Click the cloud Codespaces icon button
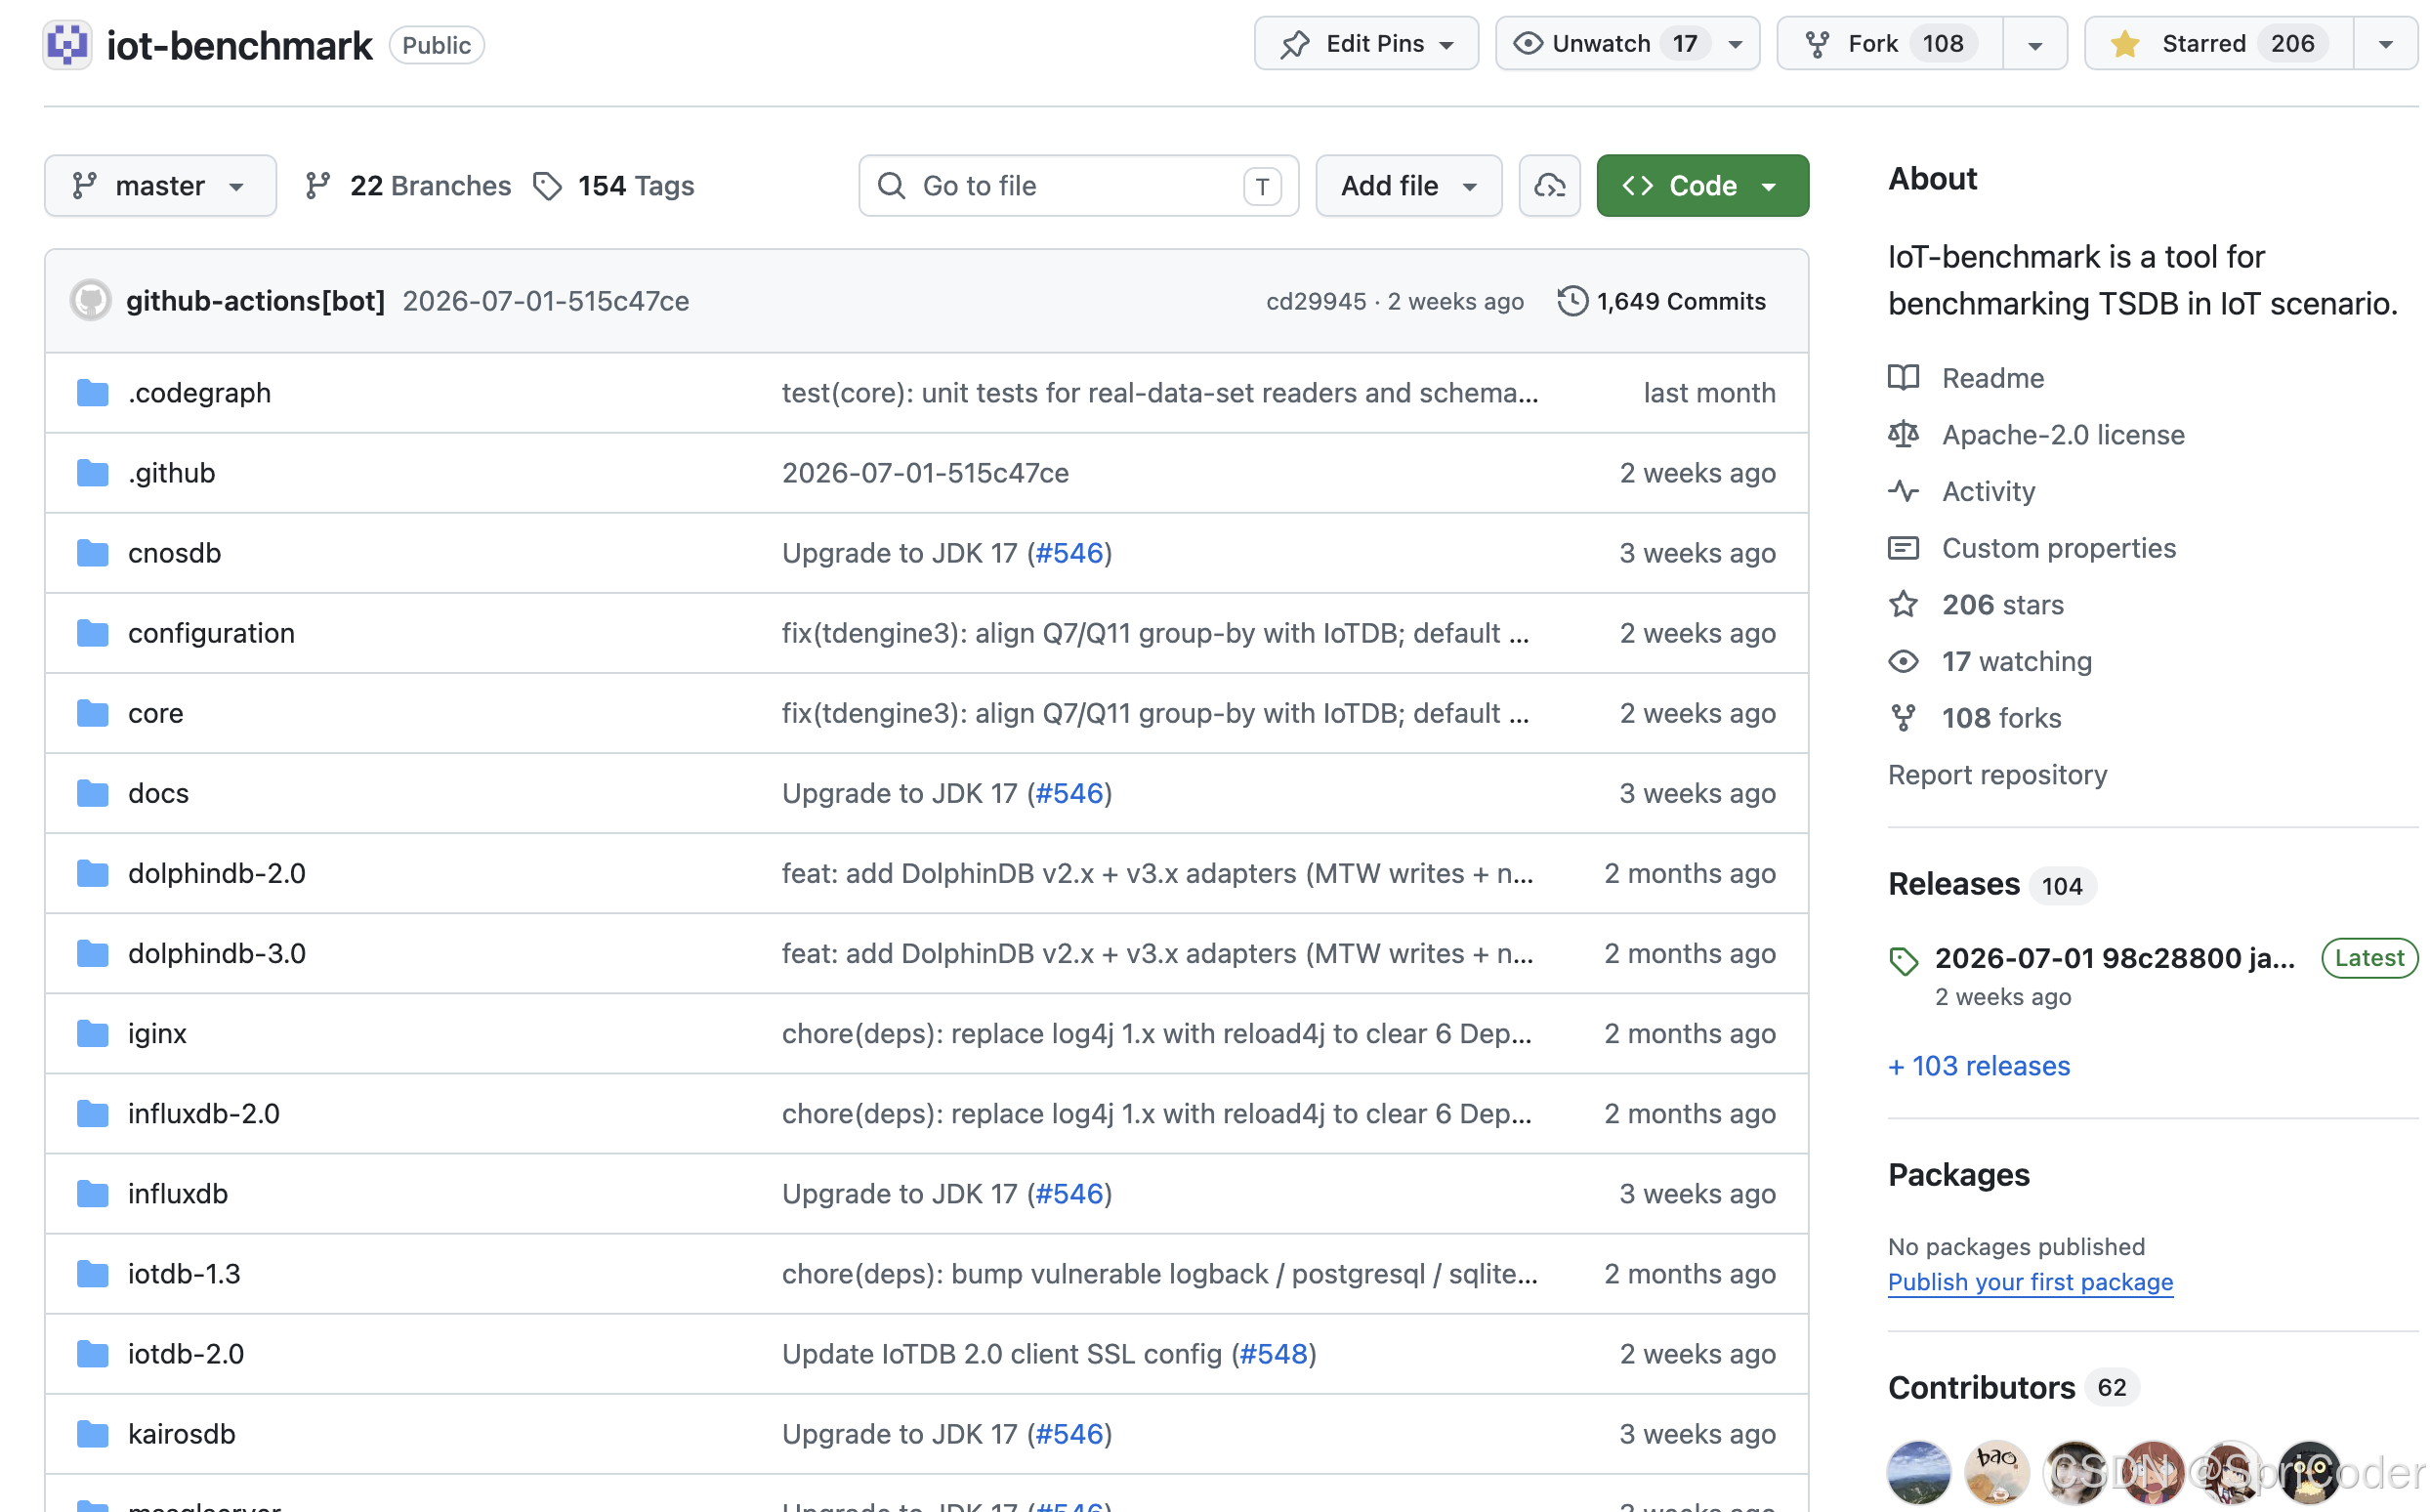This screenshot has height=1512, width=2430. [1552, 186]
